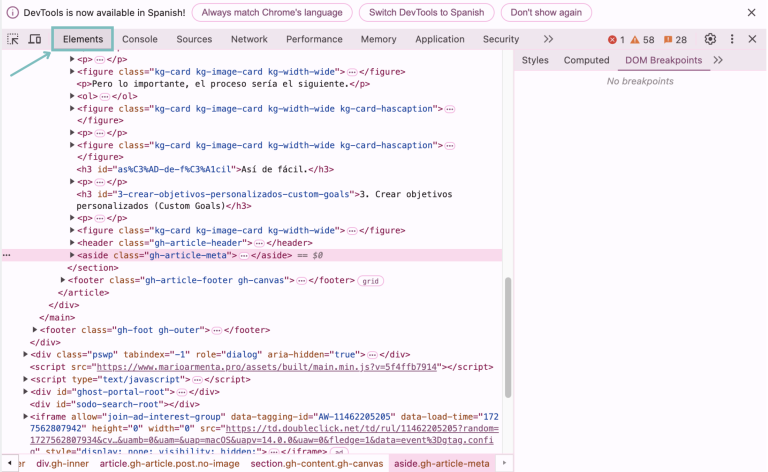Select the h3 '3. Crear objetivos personalizados' node
The height and width of the screenshot is (472, 768).
[x=264, y=200]
